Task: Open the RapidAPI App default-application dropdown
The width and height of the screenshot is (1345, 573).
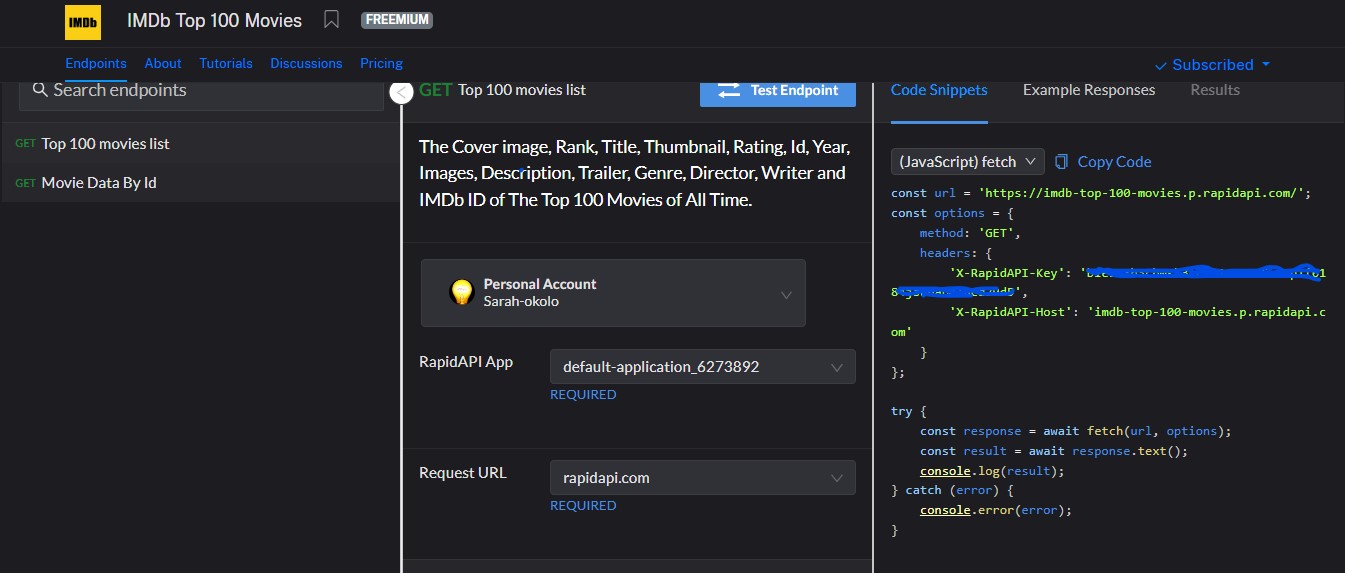Action: click(703, 367)
